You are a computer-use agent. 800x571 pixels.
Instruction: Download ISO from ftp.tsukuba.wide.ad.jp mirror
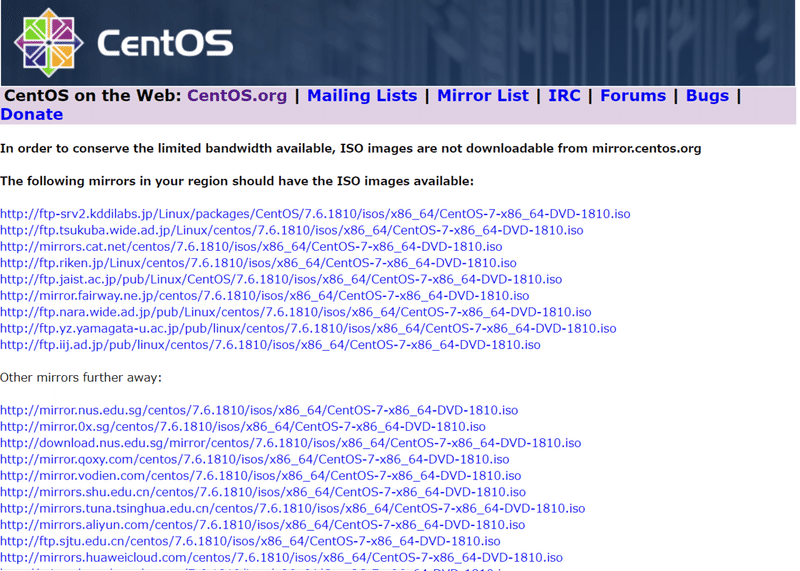click(x=292, y=230)
